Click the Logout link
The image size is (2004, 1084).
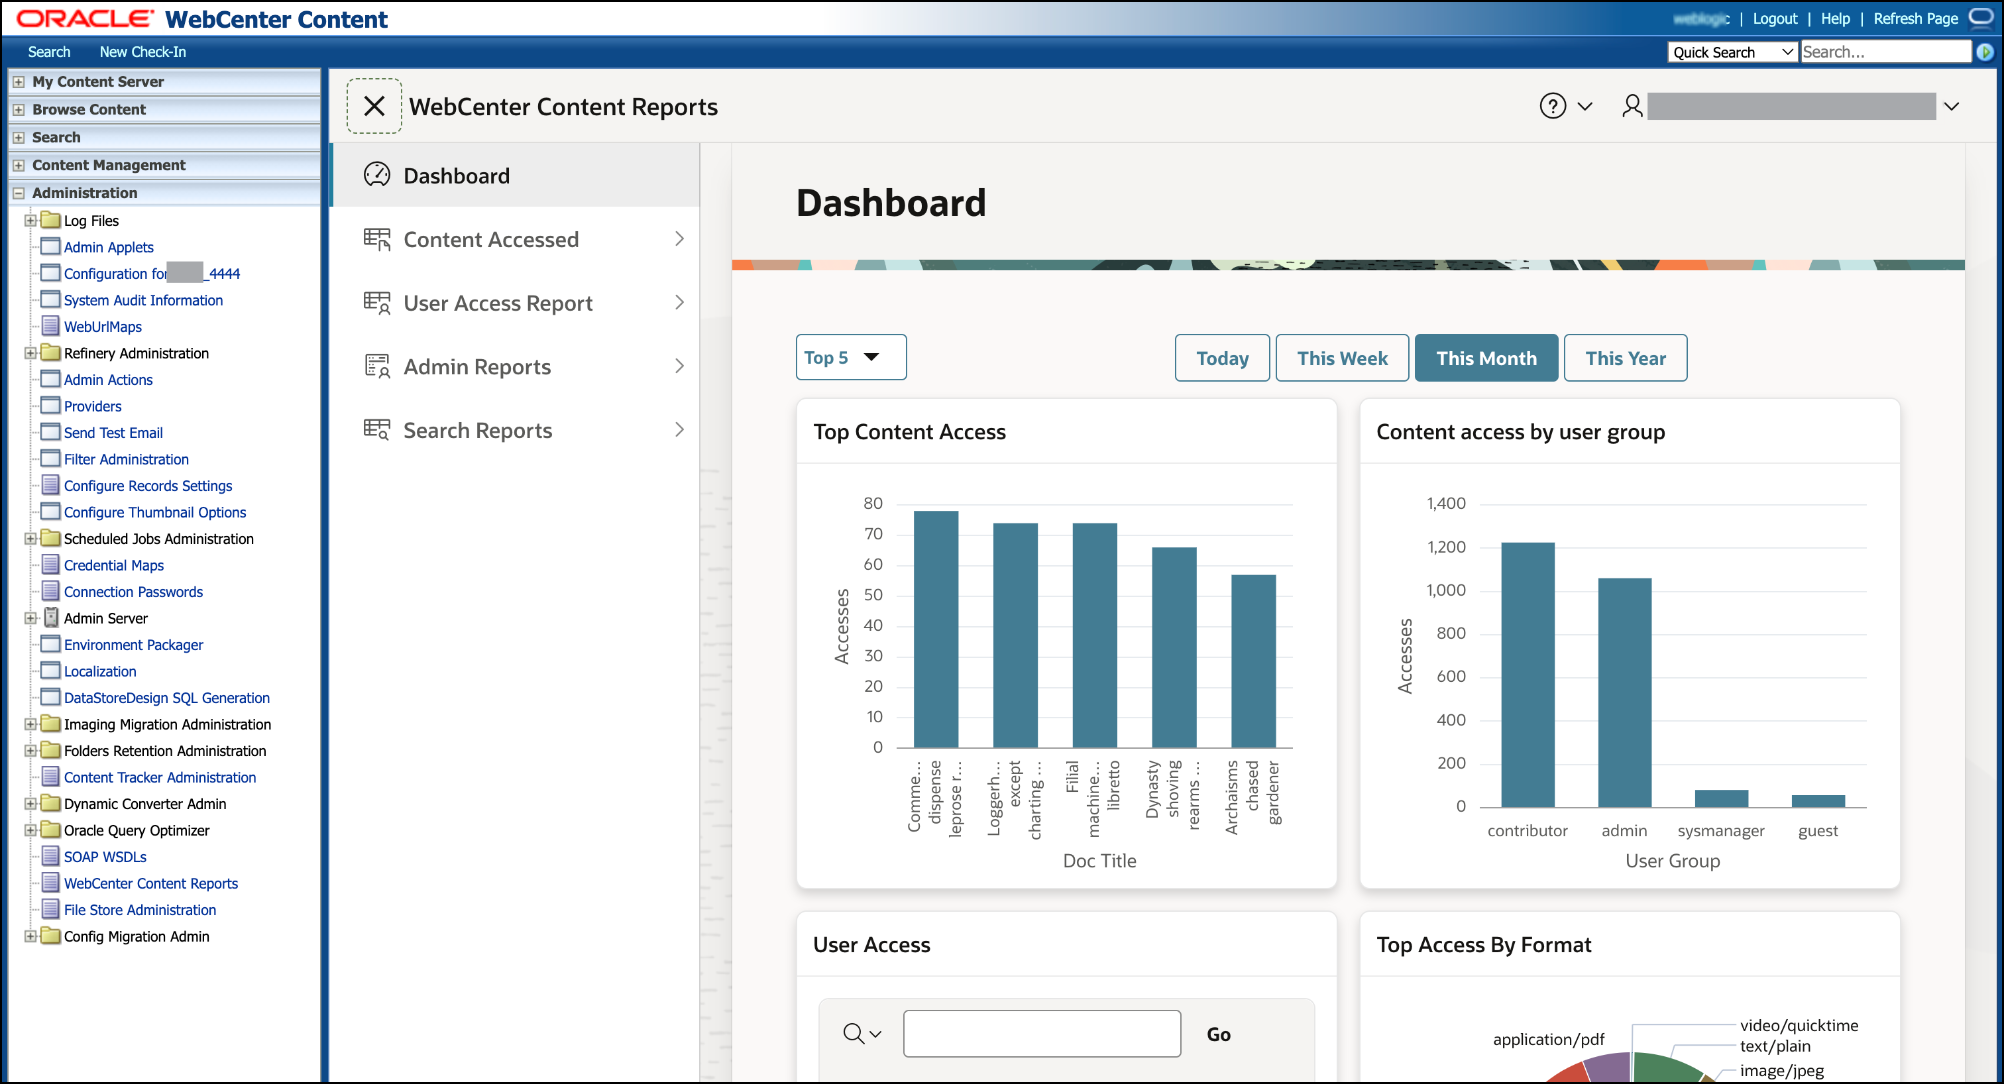(1775, 19)
